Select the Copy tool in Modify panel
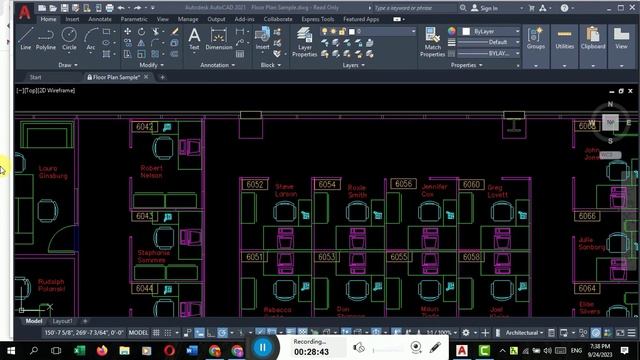 click(x=127, y=42)
